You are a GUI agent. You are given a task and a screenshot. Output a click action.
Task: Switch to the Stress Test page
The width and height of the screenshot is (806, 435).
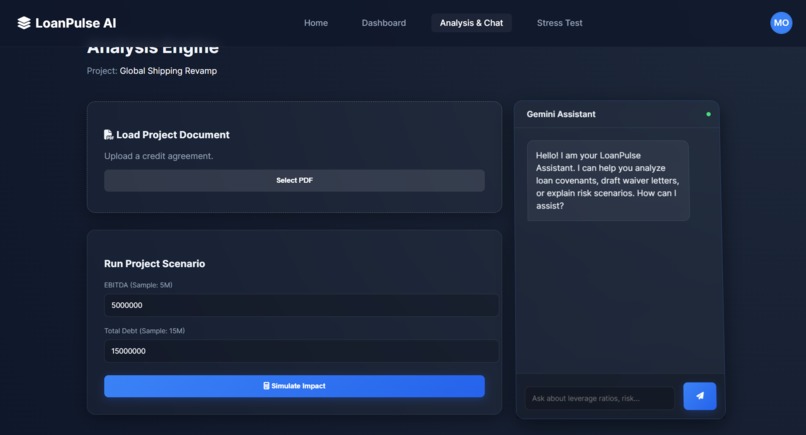(x=559, y=23)
